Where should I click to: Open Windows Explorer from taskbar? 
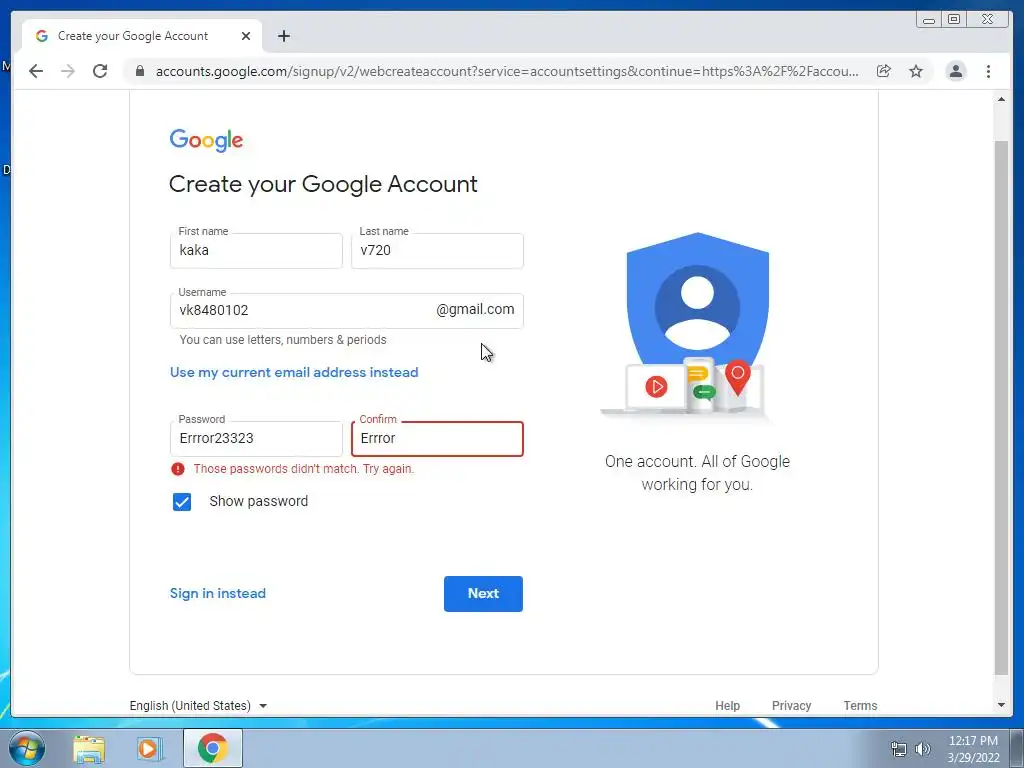pos(89,748)
